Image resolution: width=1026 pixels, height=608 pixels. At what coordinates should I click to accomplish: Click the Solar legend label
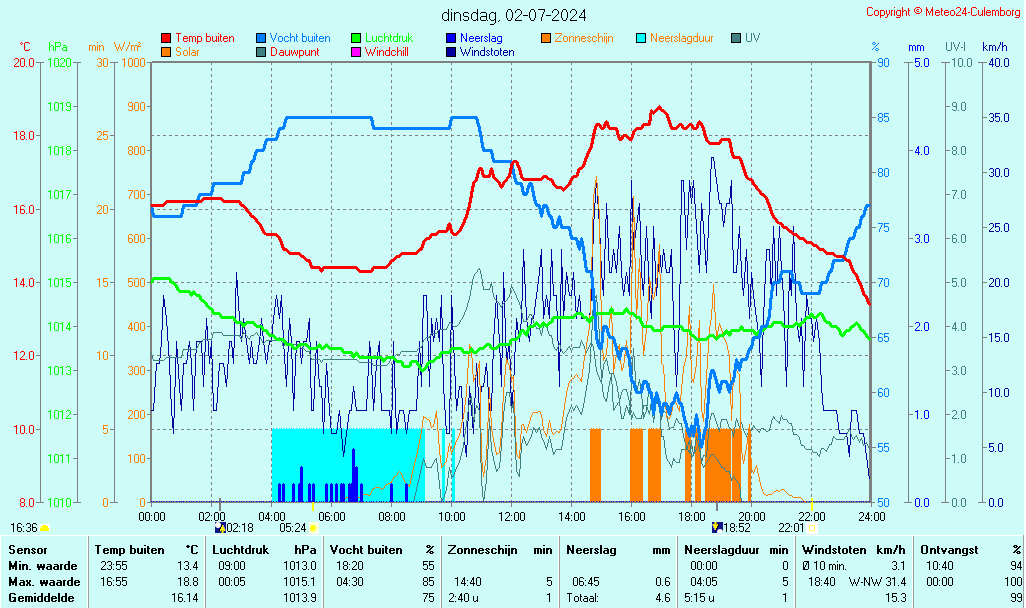tap(188, 52)
